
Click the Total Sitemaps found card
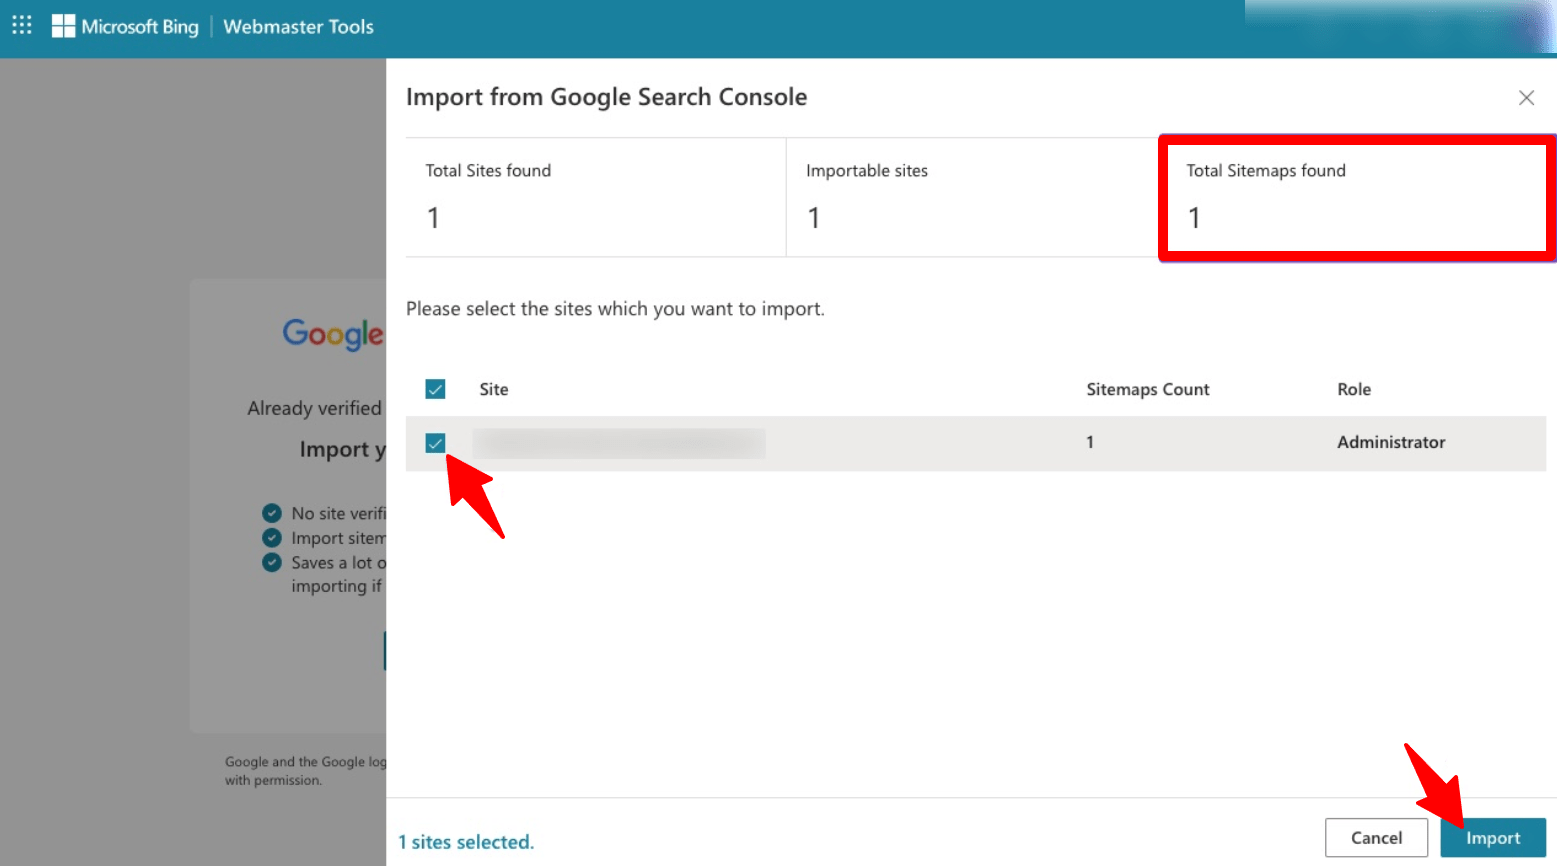tap(1356, 197)
